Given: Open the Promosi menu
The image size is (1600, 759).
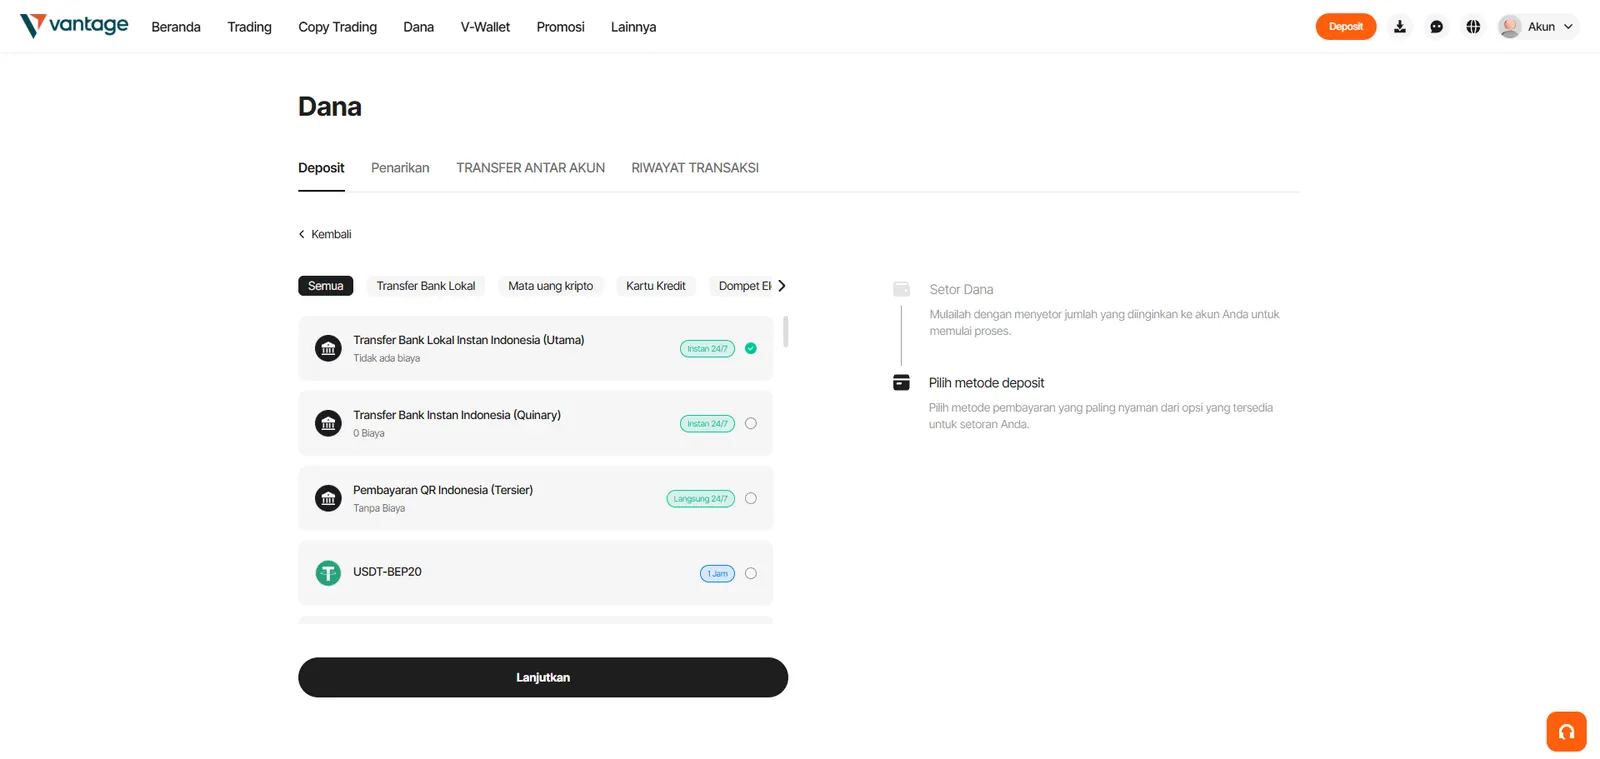Looking at the screenshot, I should pos(560,27).
